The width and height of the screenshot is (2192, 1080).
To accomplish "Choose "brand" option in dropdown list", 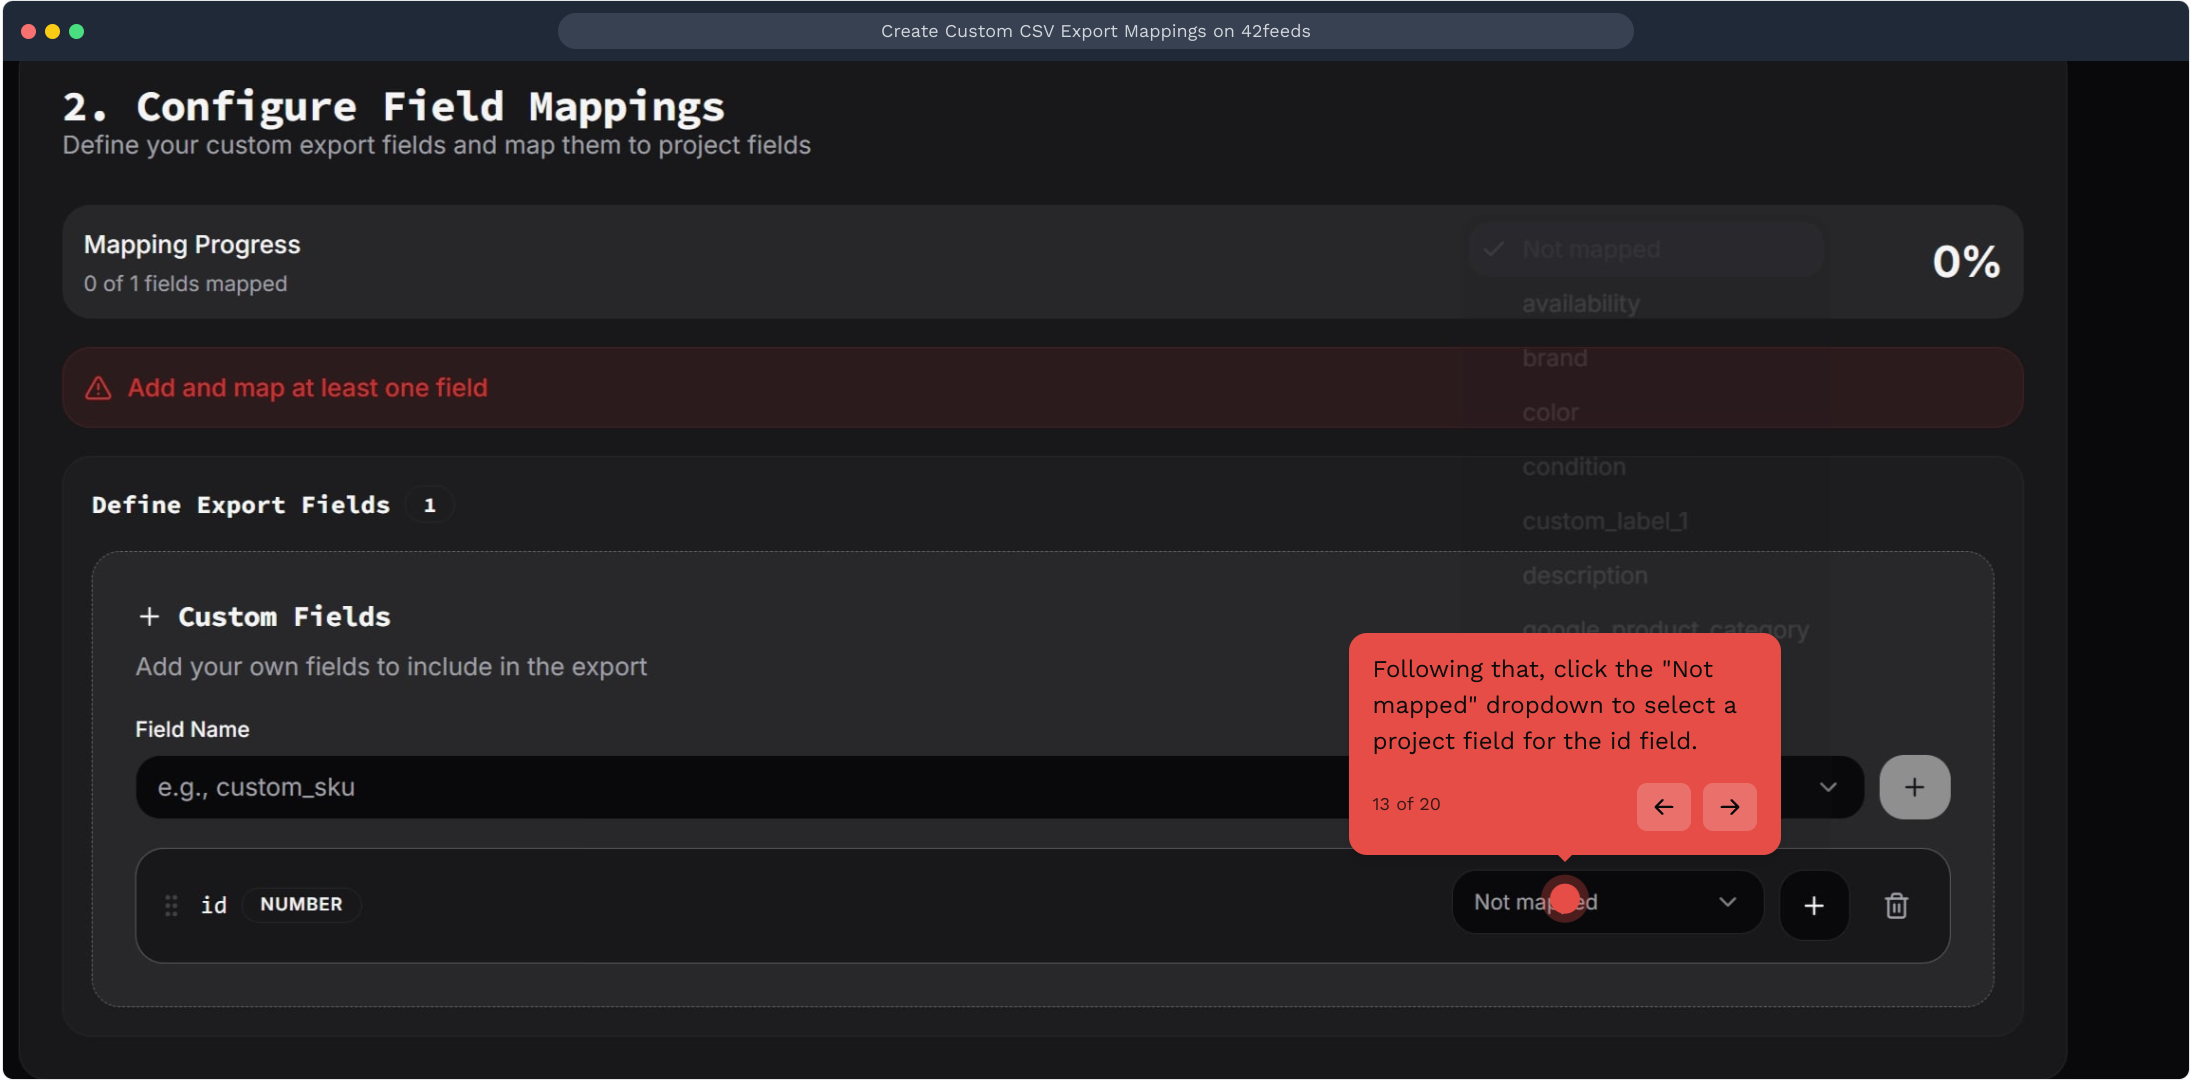I will click(1554, 358).
